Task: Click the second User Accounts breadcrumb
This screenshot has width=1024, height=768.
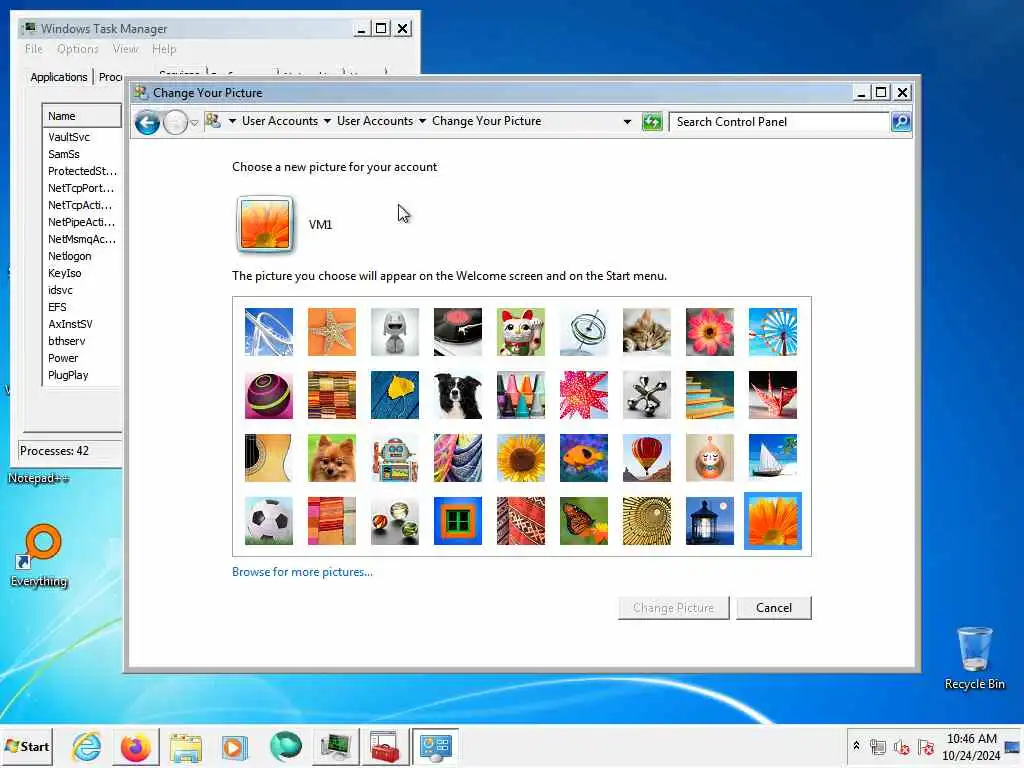Action: pyautogui.click(x=375, y=121)
